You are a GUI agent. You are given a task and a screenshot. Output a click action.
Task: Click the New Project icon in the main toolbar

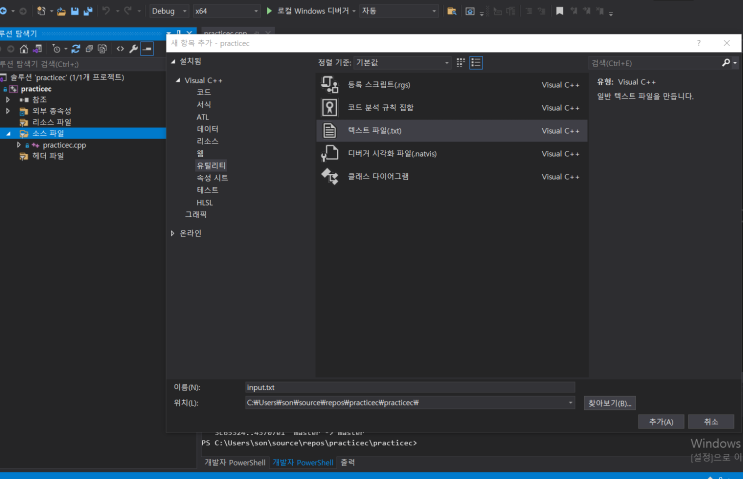click(x=41, y=11)
